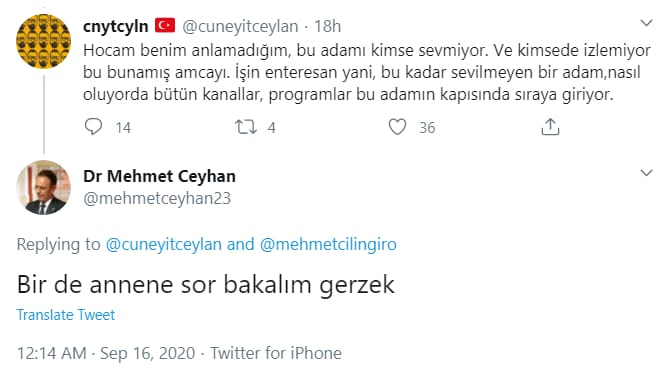This screenshot has width=671, height=371.
Task: Open Dr Mehmet Ceyhan tweet's chevron menu
Action: click(x=646, y=173)
